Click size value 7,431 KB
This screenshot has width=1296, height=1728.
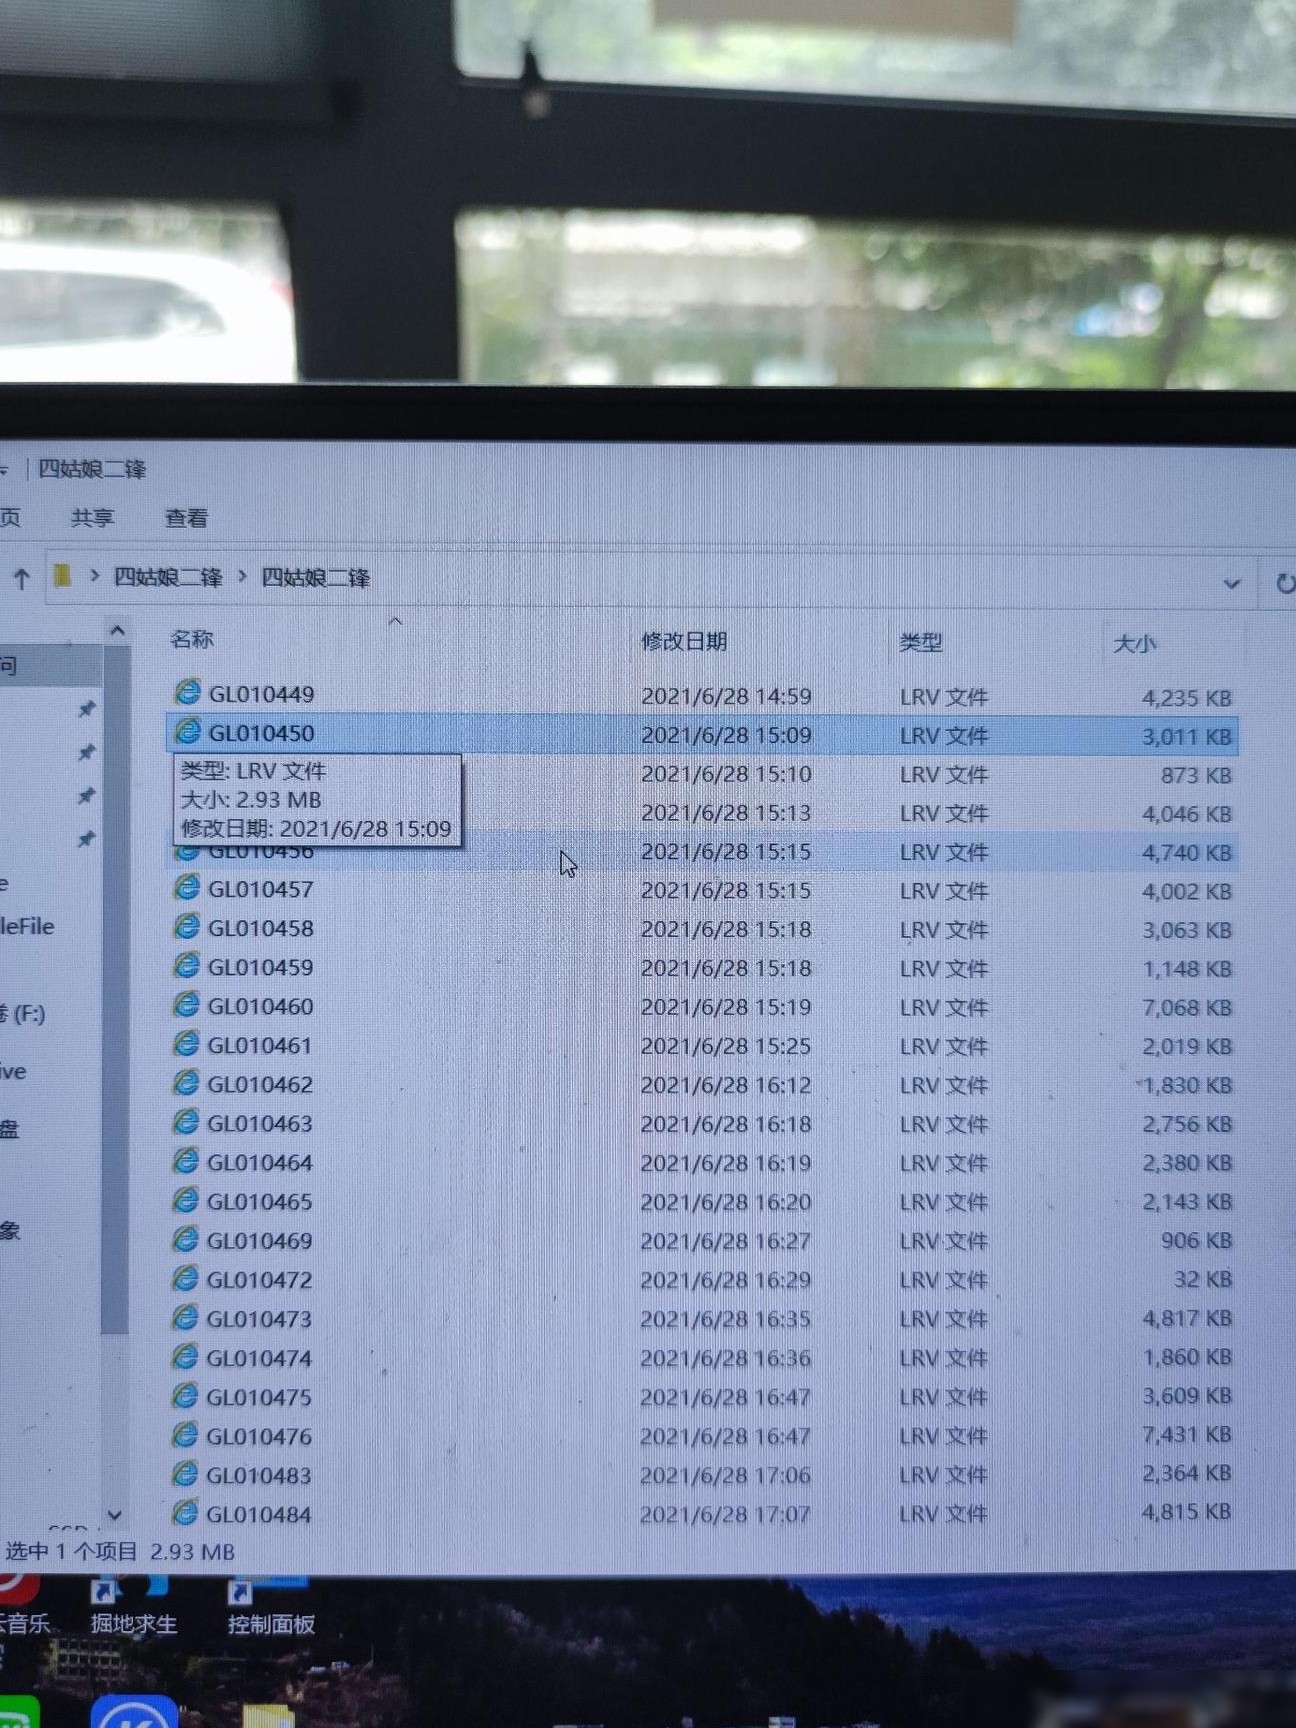(x=1187, y=1434)
